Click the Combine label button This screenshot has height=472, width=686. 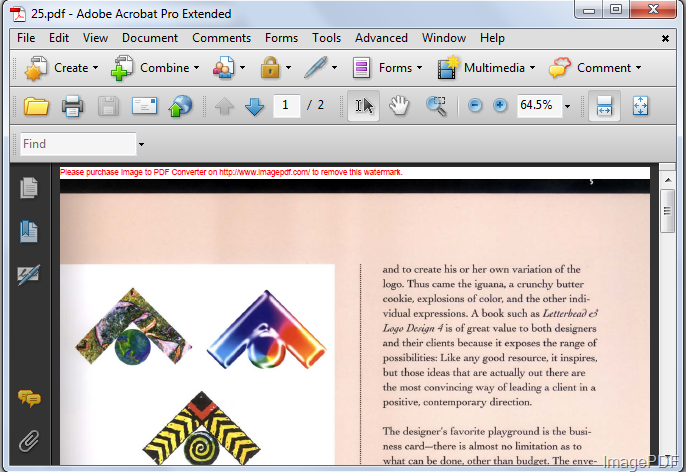(x=164, y=68)
